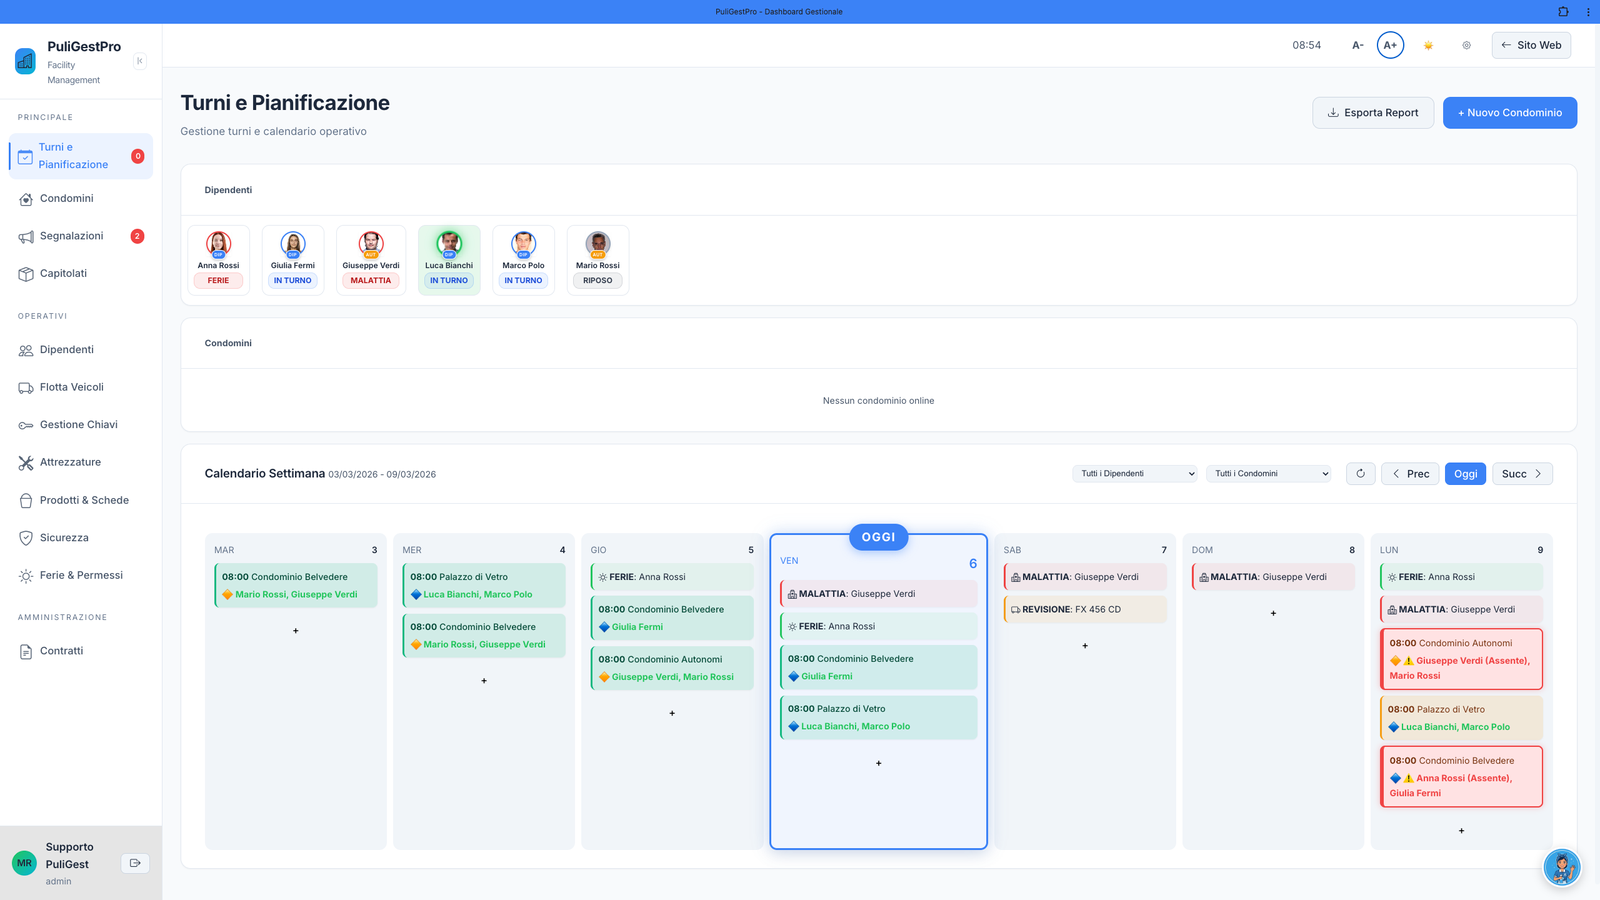Toggle the light/dark theme sun icon

(1428, 45)
